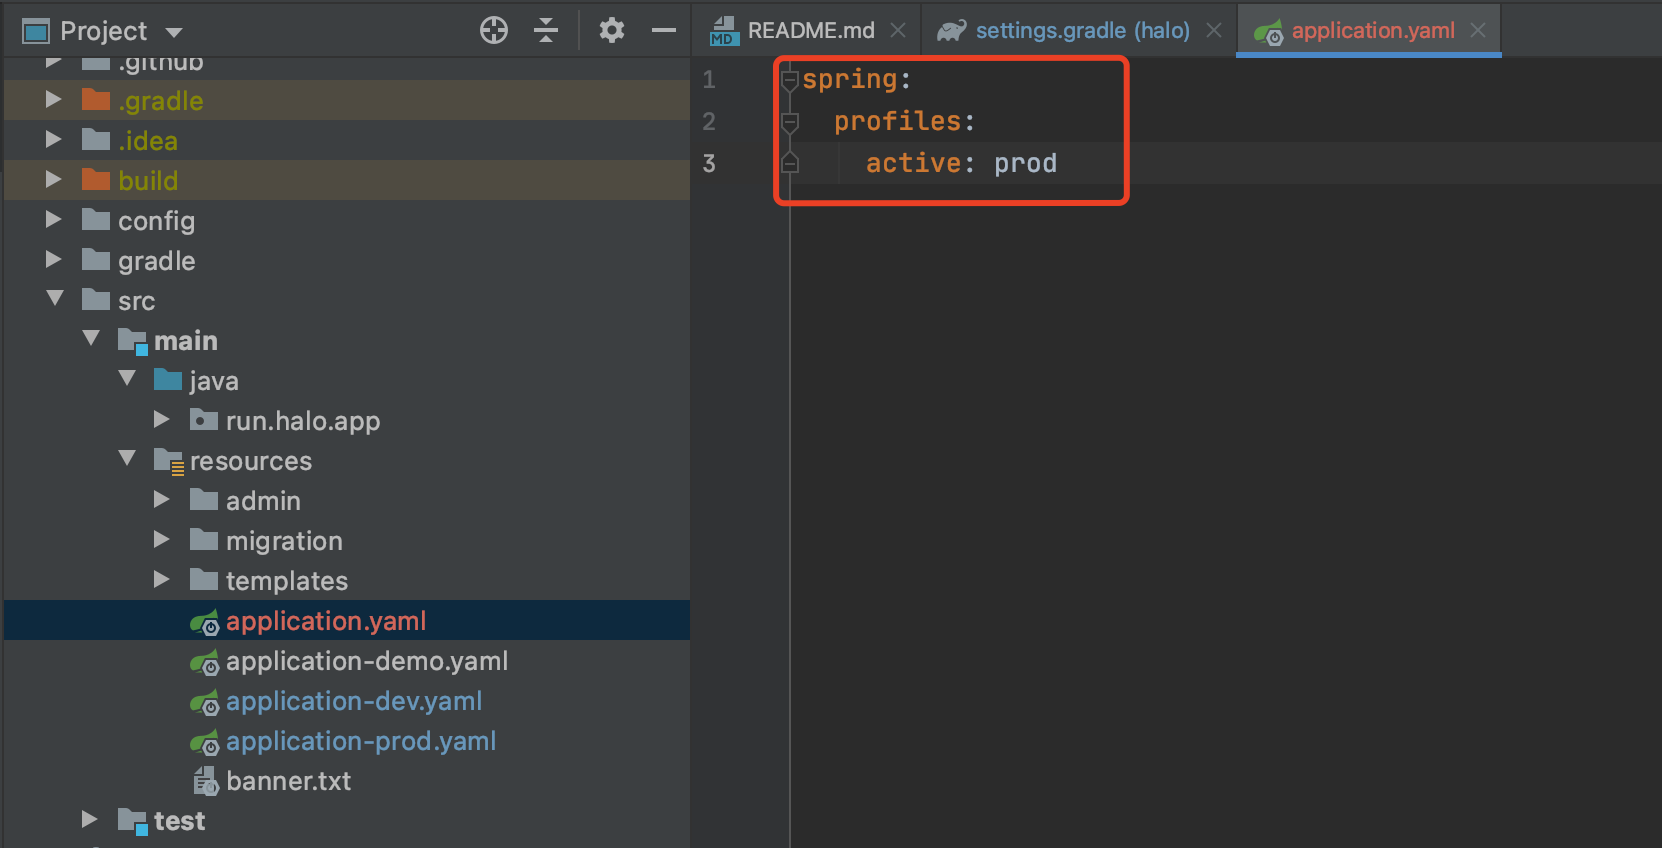Fold the profiles block in gutter
Image resolution: width=1662 pixels, height=848 pixels.
point(790,122)
